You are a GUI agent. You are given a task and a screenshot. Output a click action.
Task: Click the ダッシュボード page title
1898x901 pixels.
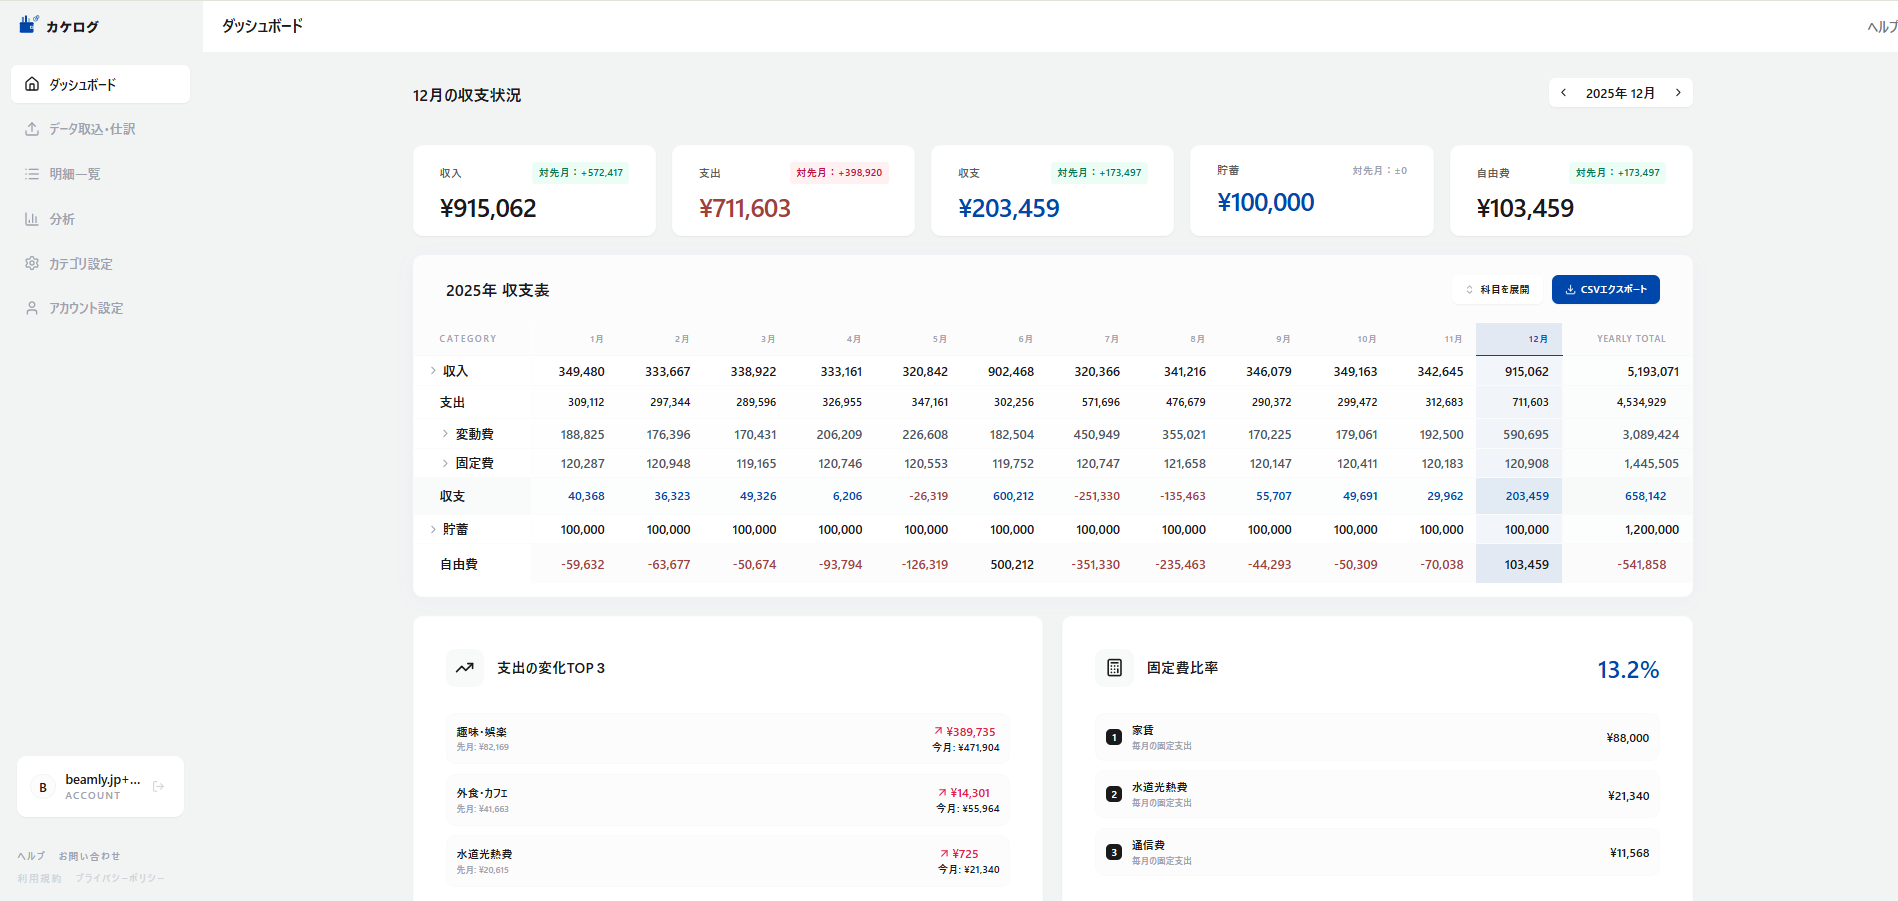tap(262, 26)
